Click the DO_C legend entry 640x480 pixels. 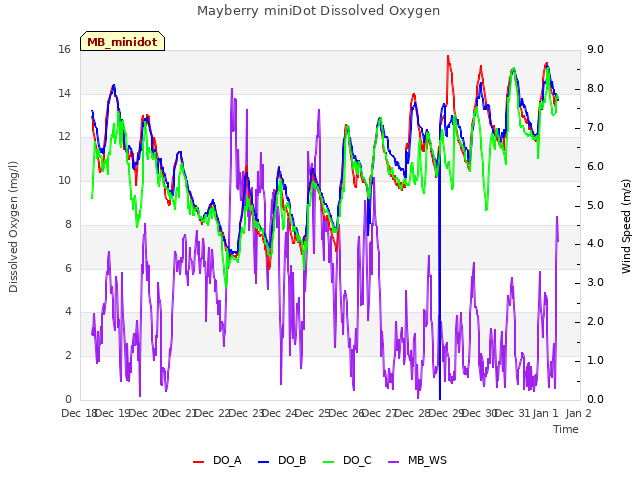pyautogui.click(x=347, y=461)
